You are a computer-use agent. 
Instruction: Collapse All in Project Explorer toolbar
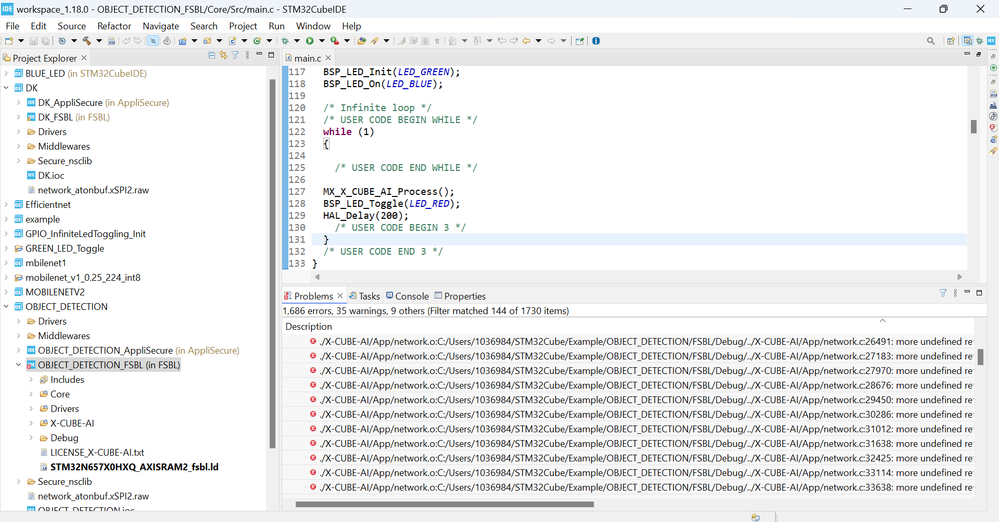tap(210, 56)
